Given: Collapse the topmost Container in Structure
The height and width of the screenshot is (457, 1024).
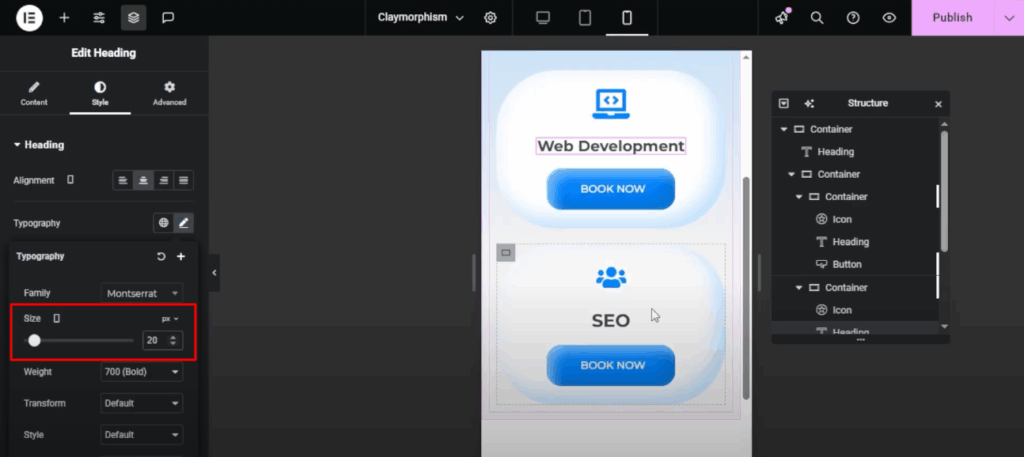Looking at the screenshot, I should pyautogui.click(x=784, y=129).
